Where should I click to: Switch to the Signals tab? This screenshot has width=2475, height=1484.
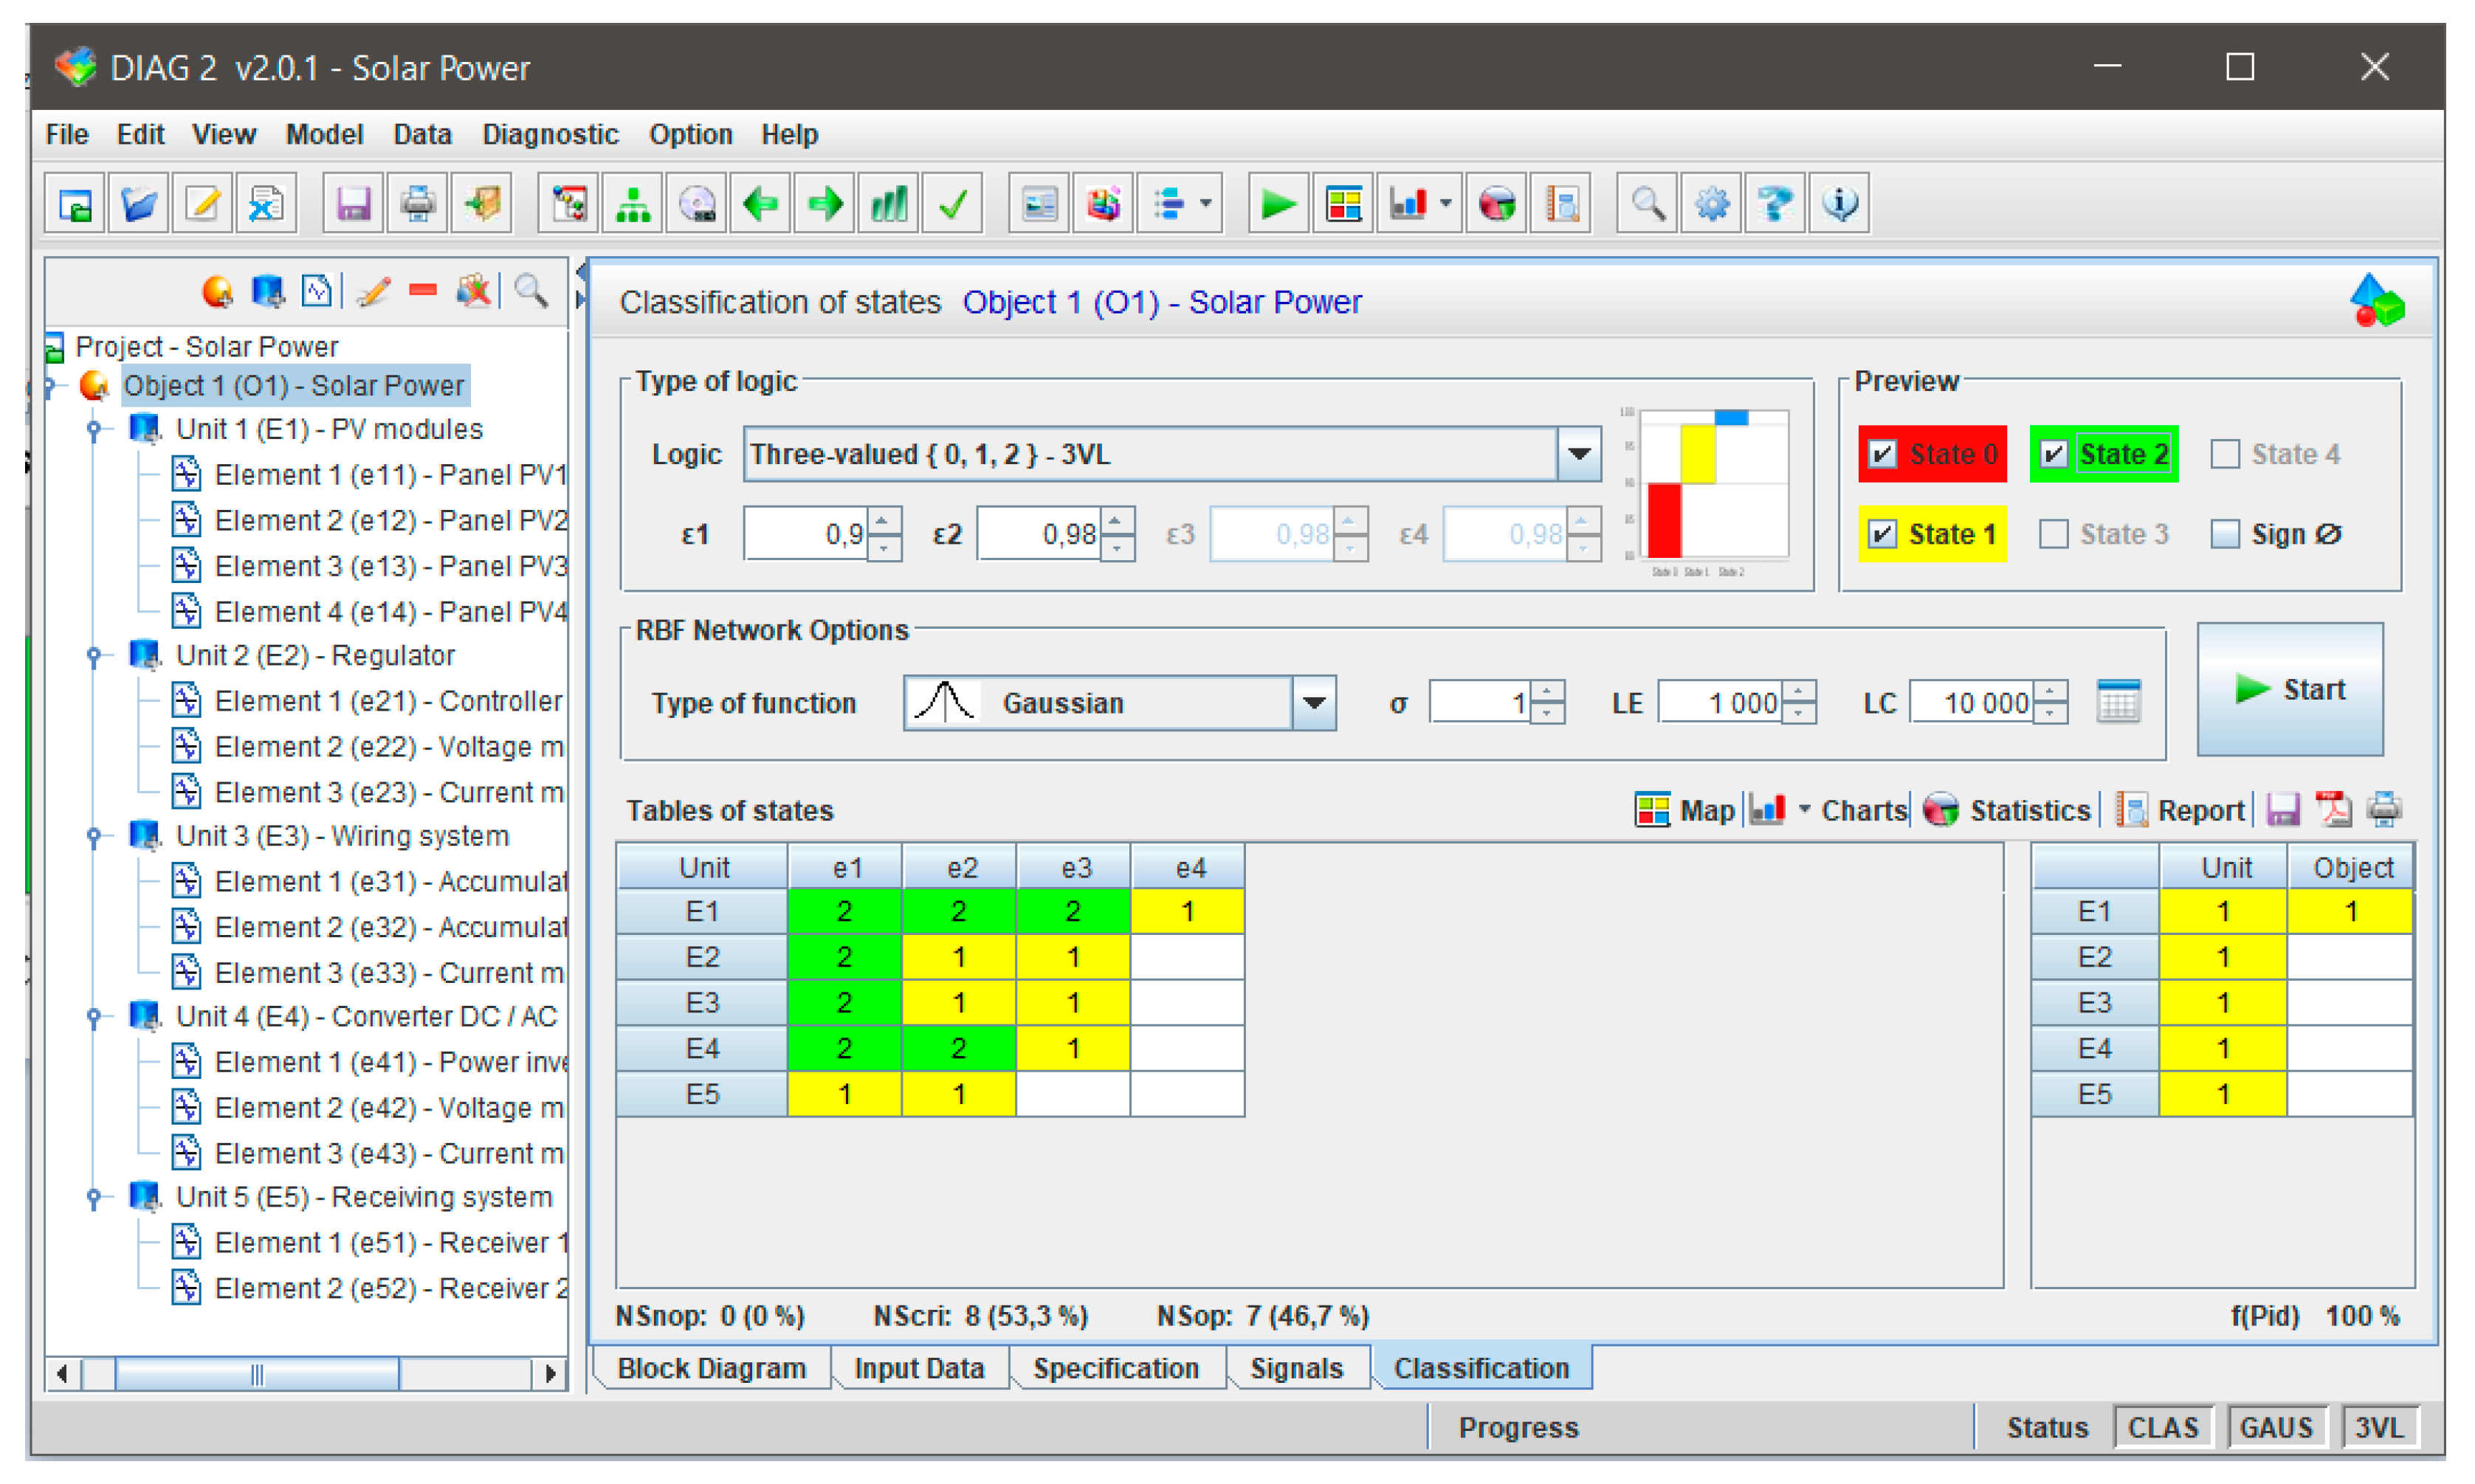(1296, 1368)
